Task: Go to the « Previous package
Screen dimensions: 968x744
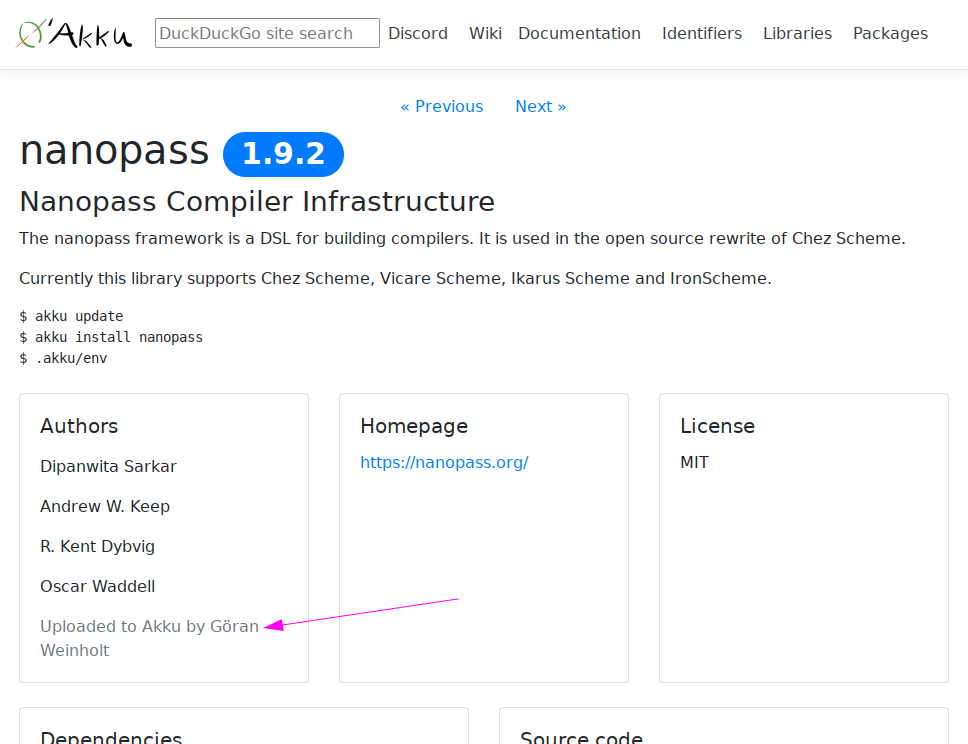Action: coord(441,106)
